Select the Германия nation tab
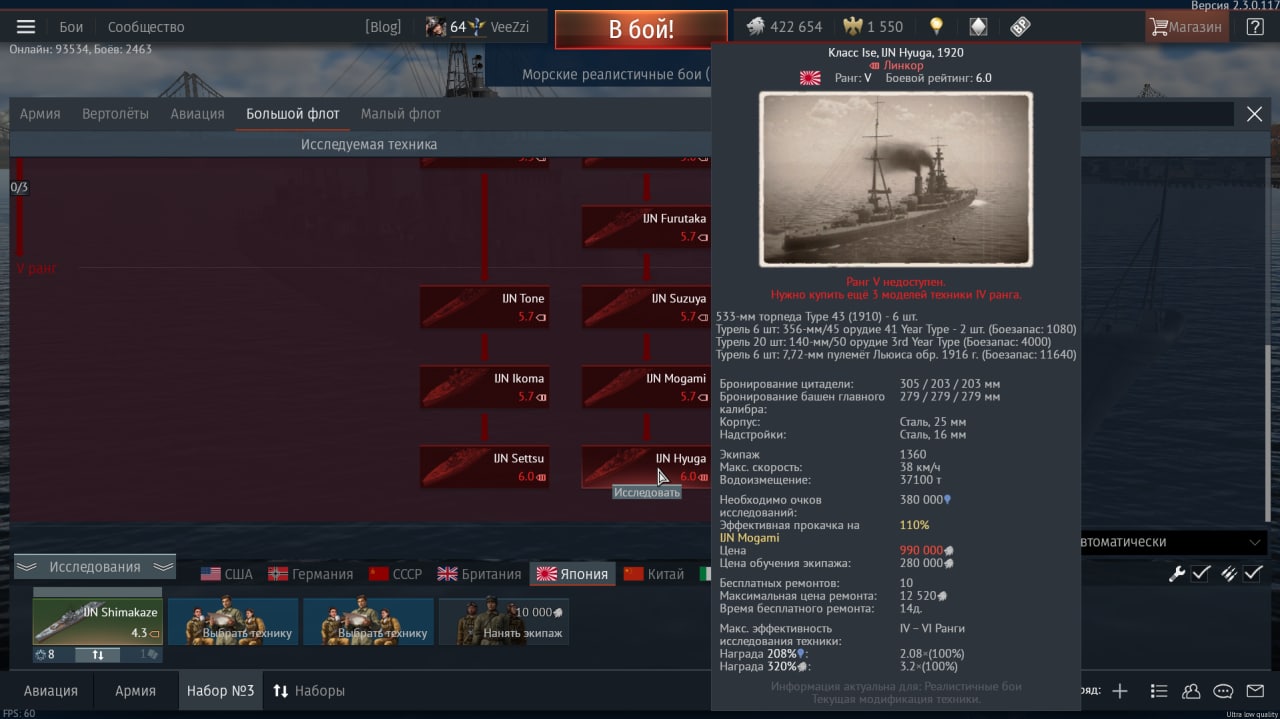The image size is (1280, 719). click(310, 574)
